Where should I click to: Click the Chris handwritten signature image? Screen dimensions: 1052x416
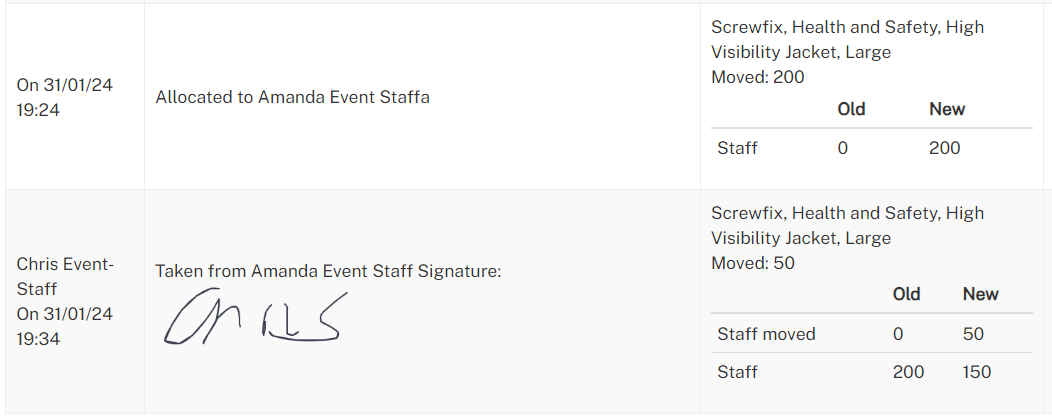click(256, 317)
